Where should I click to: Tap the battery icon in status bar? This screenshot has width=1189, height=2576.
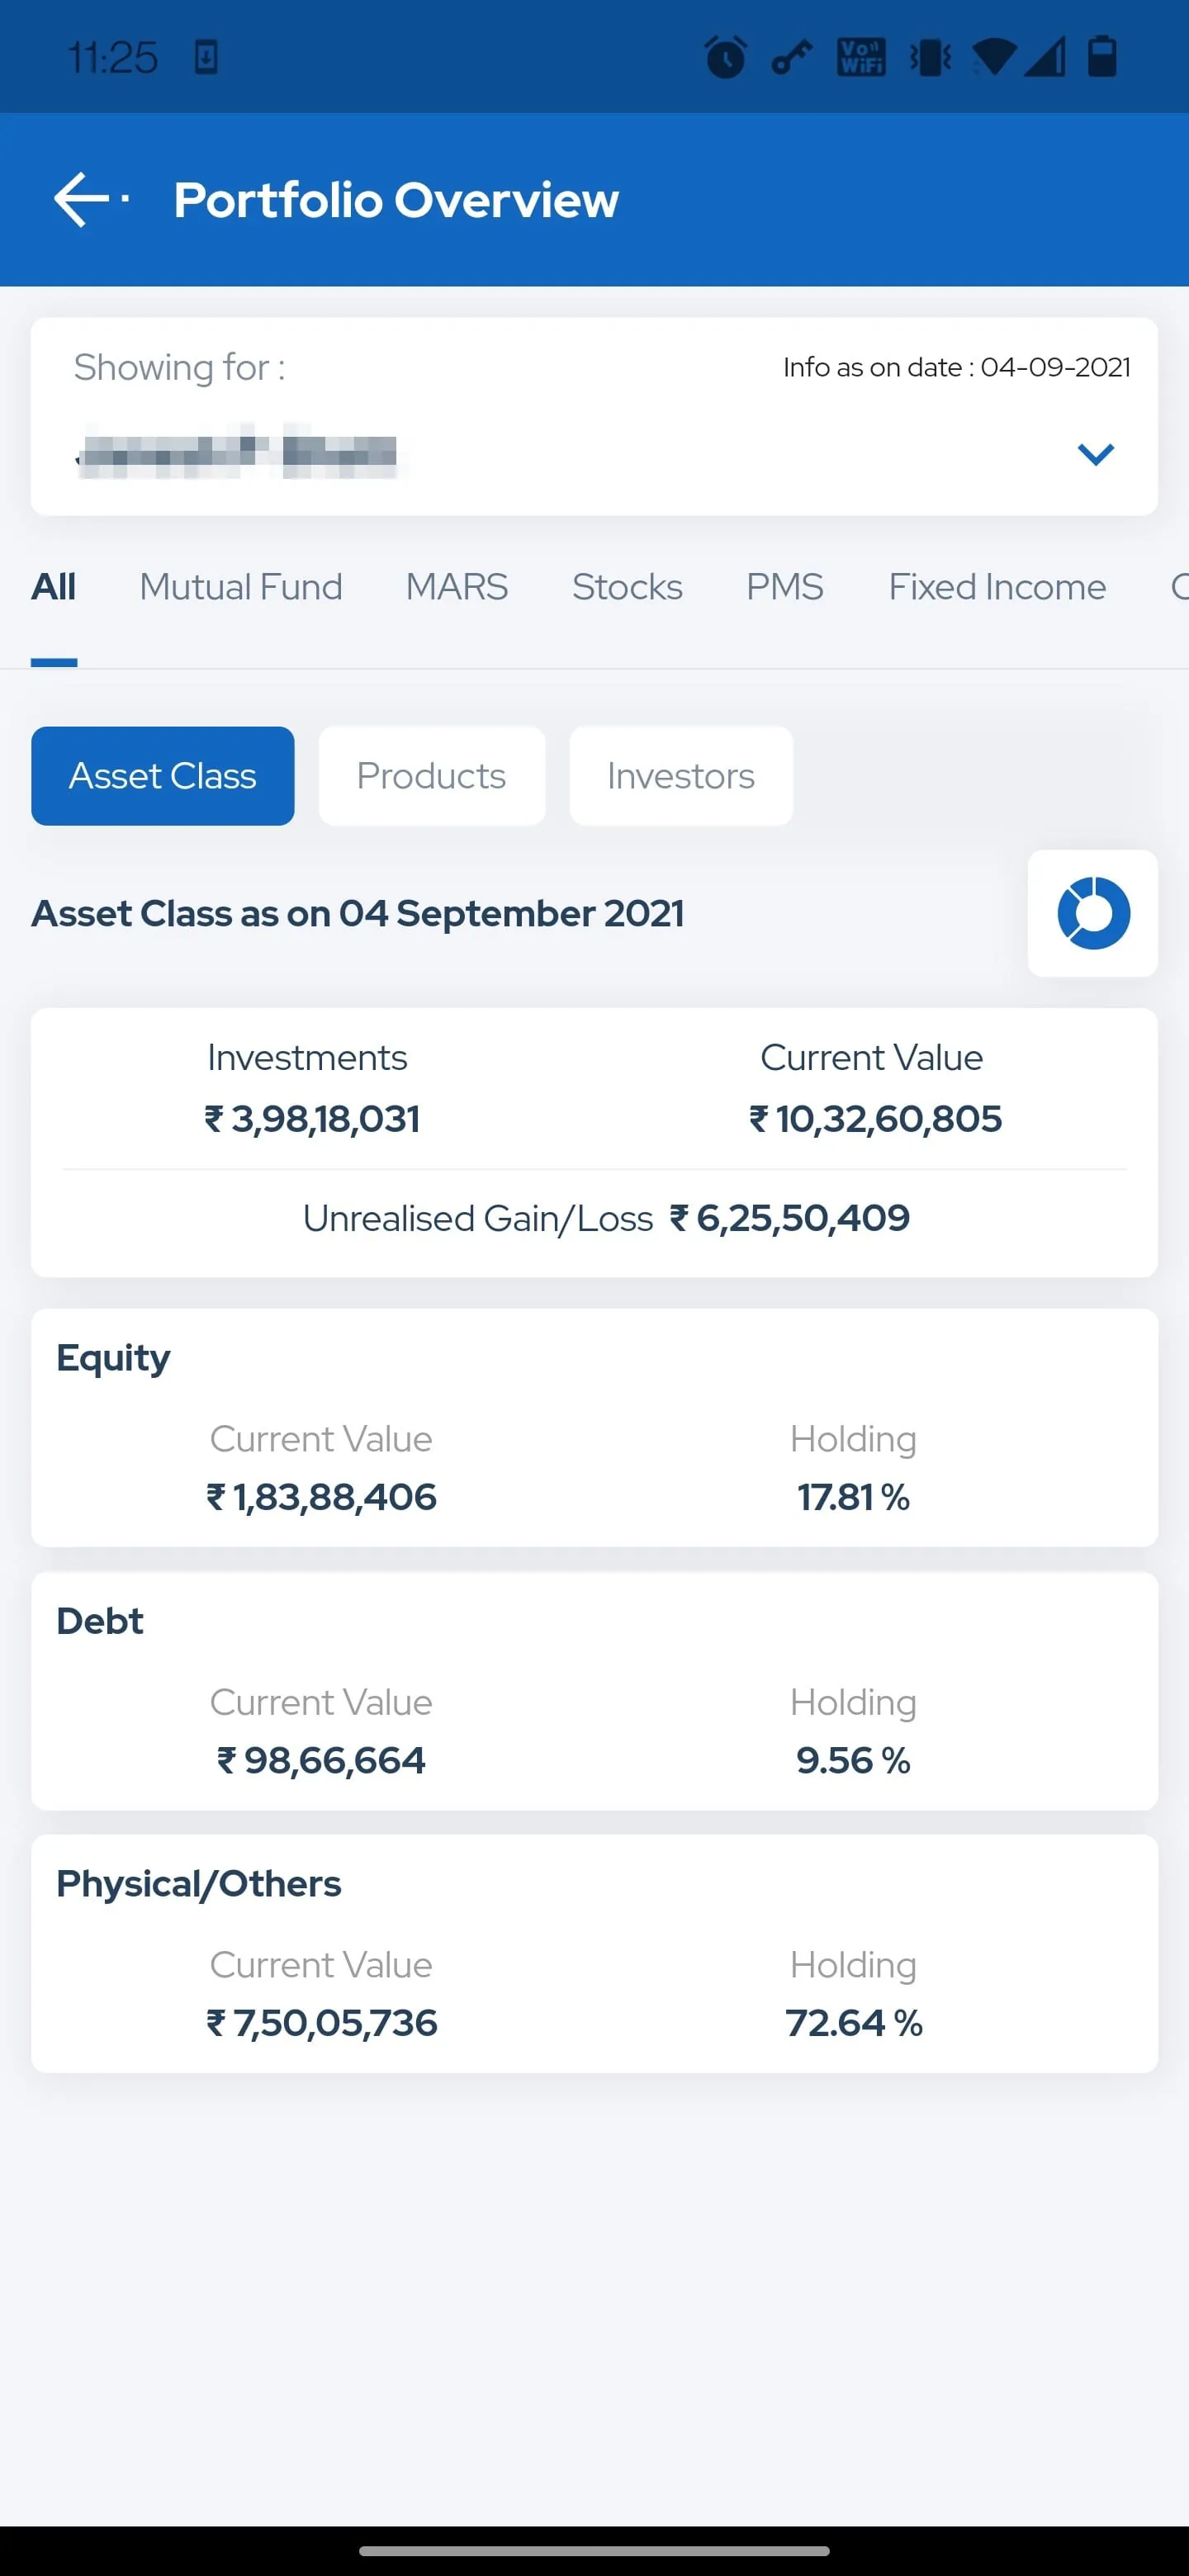(x=1102, y=57)
